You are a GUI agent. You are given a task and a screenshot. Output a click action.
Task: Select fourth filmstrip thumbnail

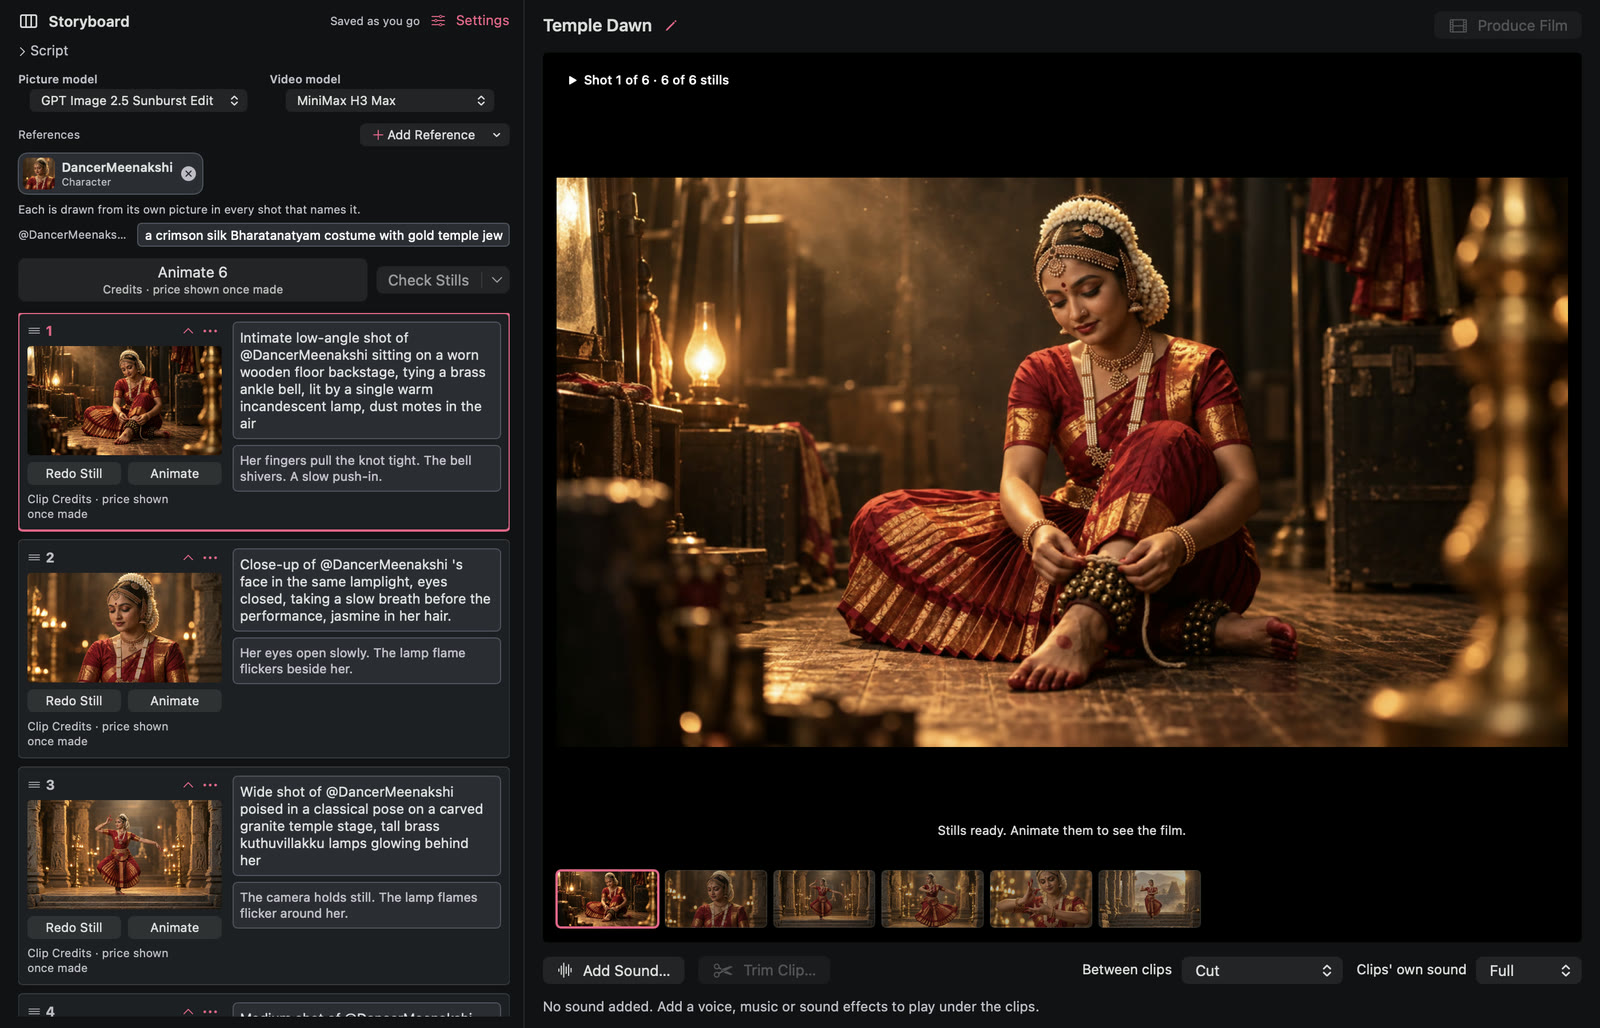[932, 899]
